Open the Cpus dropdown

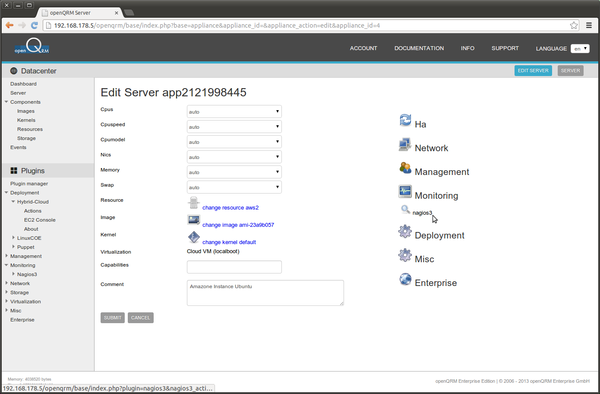pos(234,111)
